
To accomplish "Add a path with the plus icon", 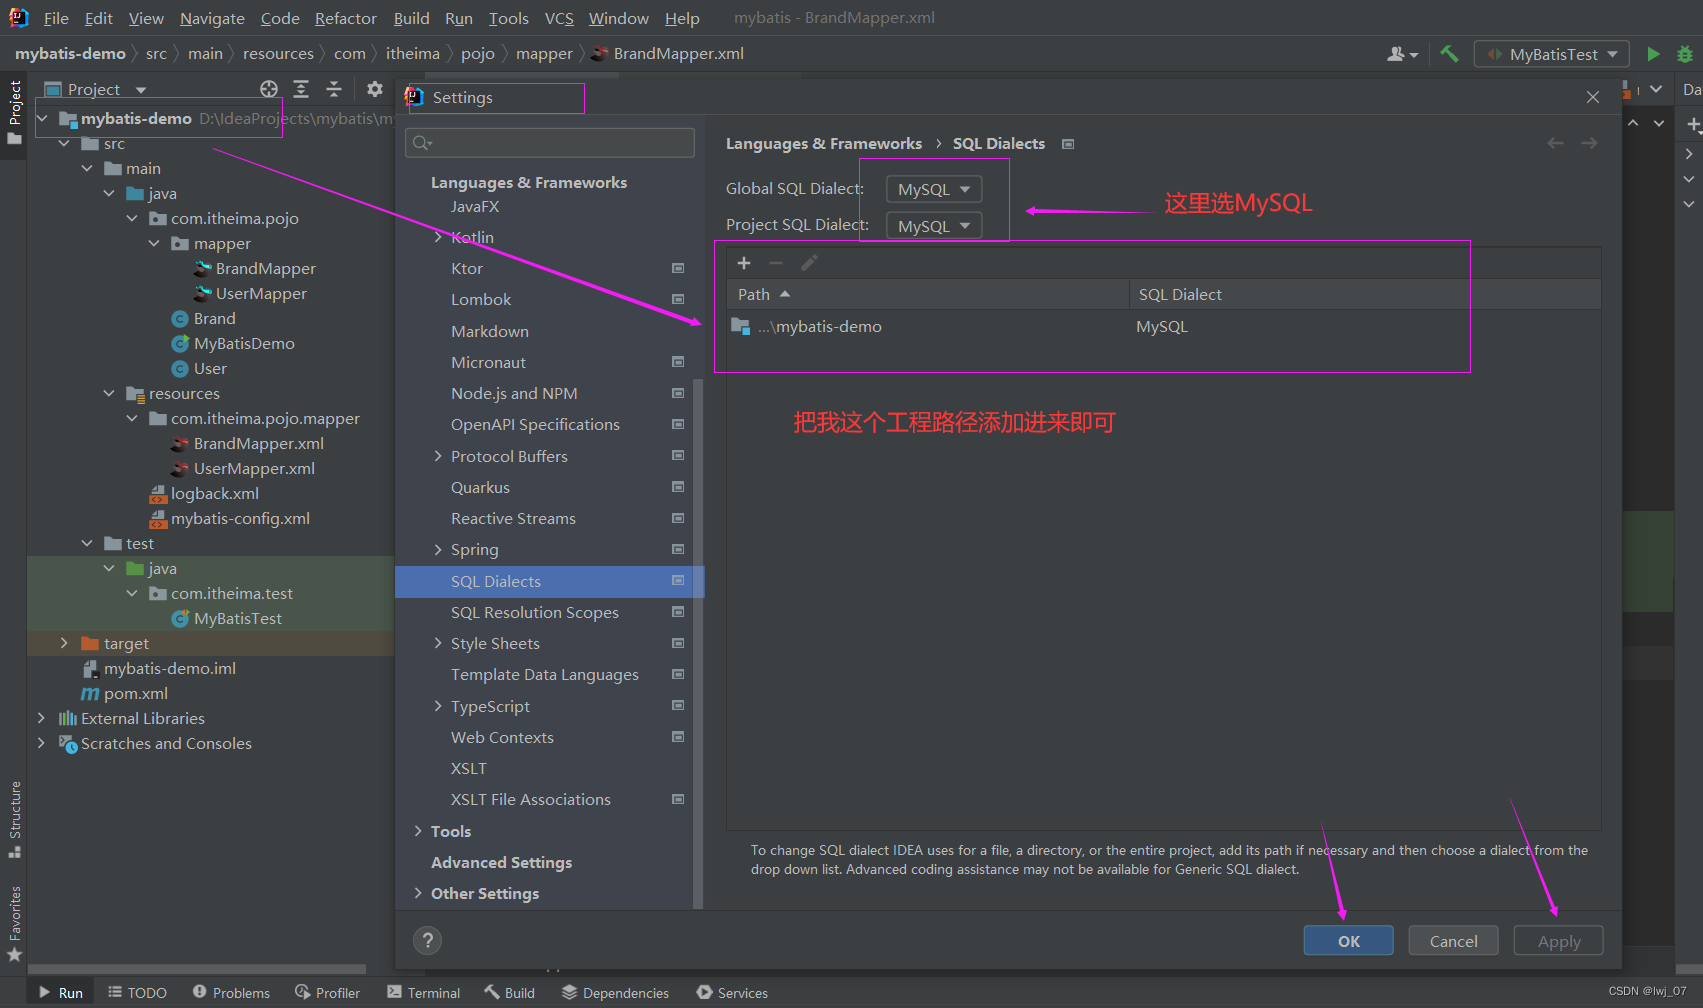I will pyautogui.click(x=744, y=263).
